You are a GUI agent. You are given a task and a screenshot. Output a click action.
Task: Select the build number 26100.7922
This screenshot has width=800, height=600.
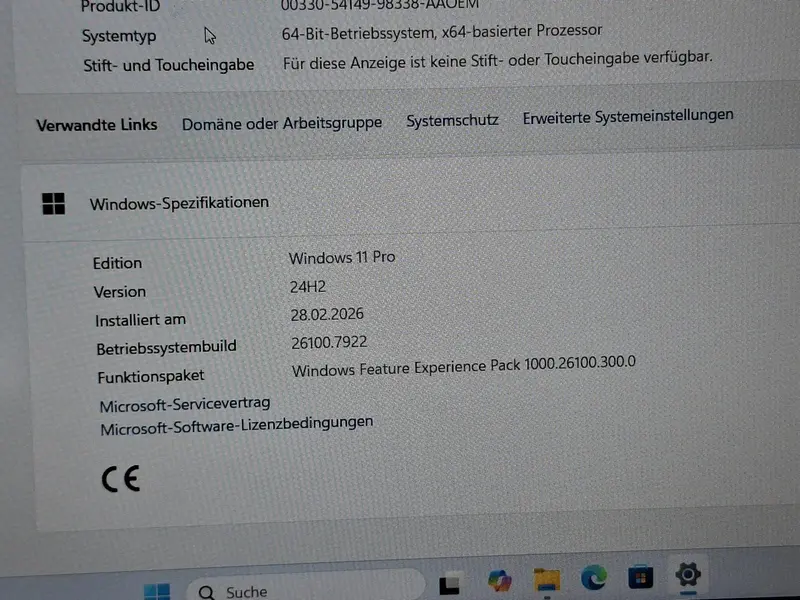pyautogui.click(x=329, y=342)
